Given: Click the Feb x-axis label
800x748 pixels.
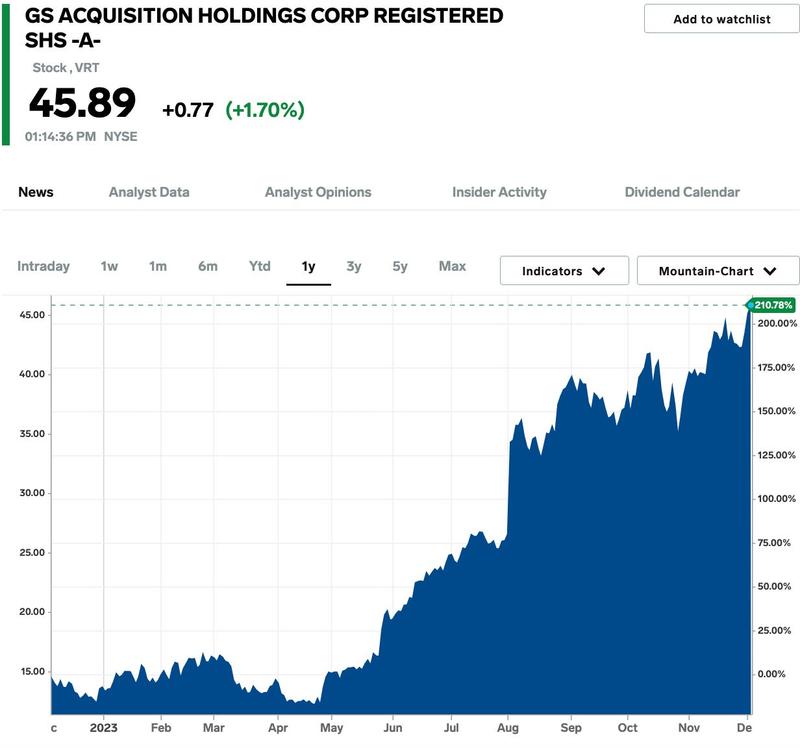Looking at the screenshot, I should [161, 728].
